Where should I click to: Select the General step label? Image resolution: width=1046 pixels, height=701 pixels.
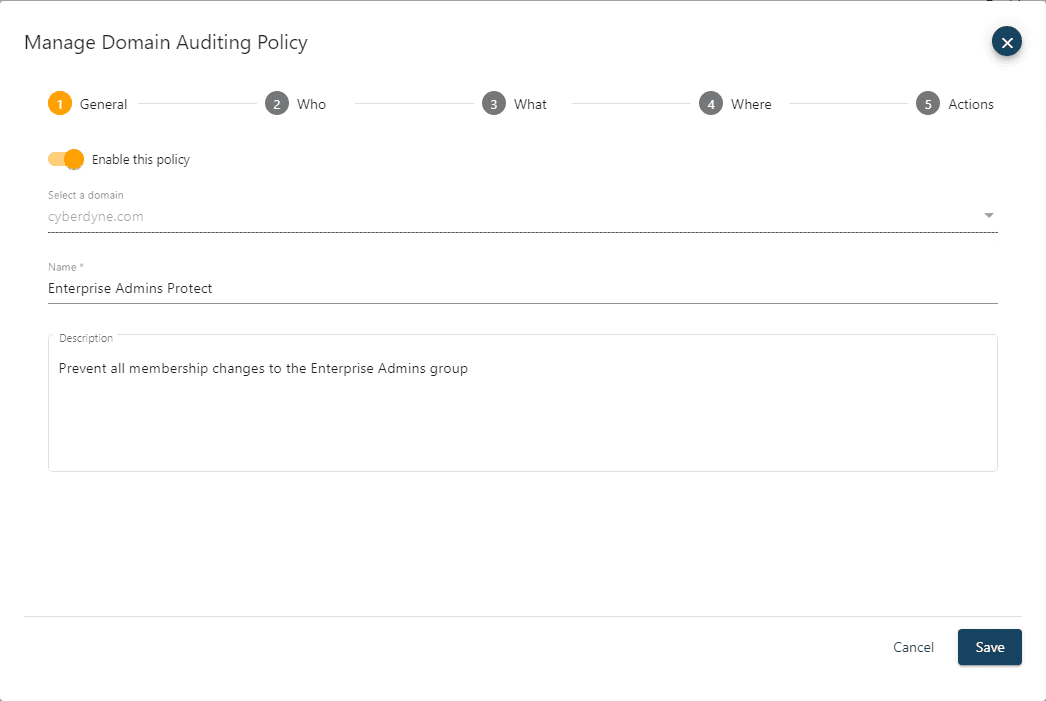point(104,104)
